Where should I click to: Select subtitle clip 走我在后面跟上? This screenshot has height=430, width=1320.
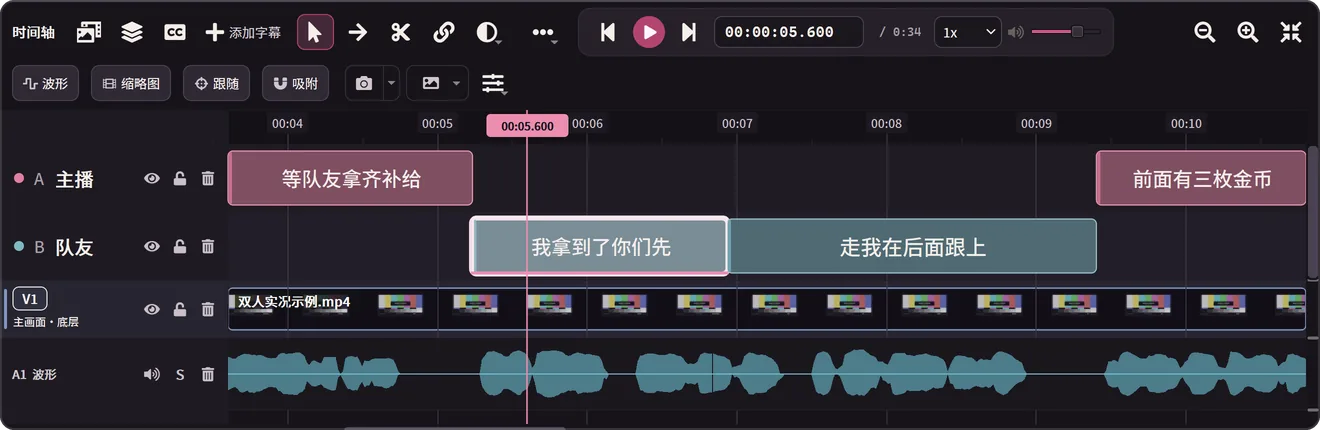[913, 246]
